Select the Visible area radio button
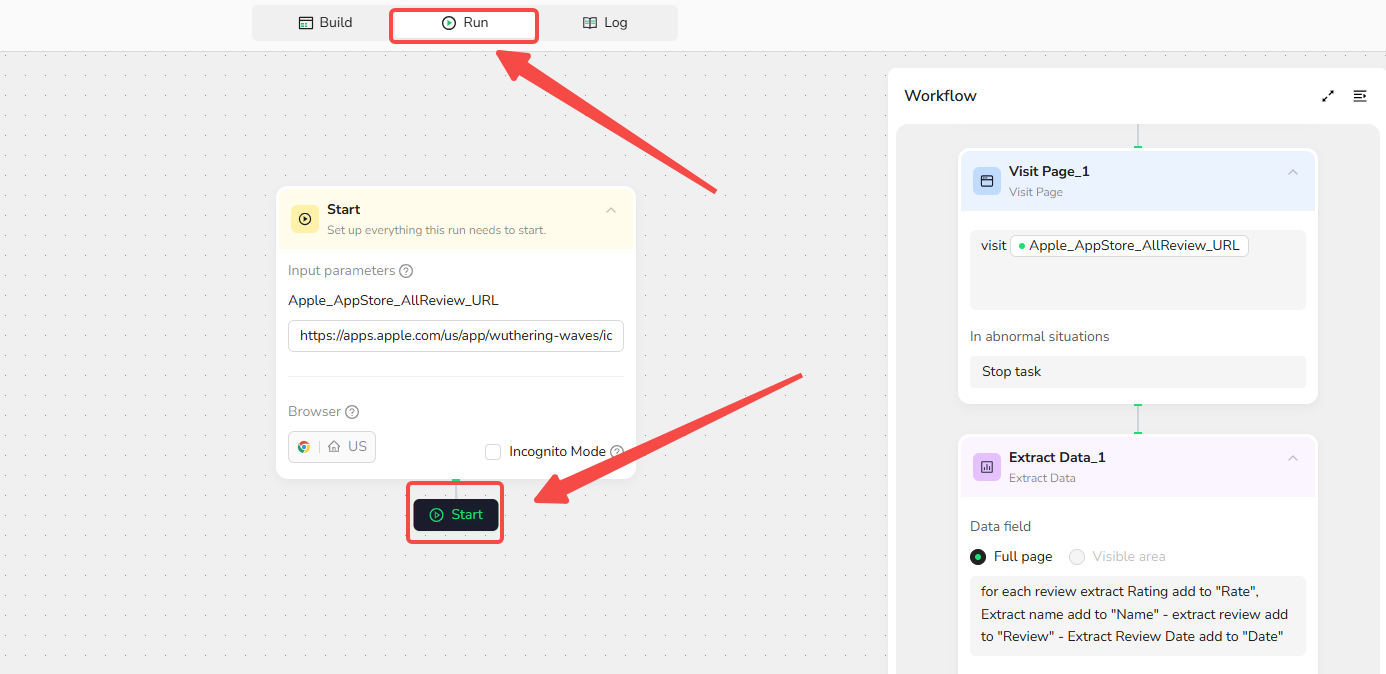Viewport: 1386px width, 674px height. pyautogui.click(x=1077, y=557)
